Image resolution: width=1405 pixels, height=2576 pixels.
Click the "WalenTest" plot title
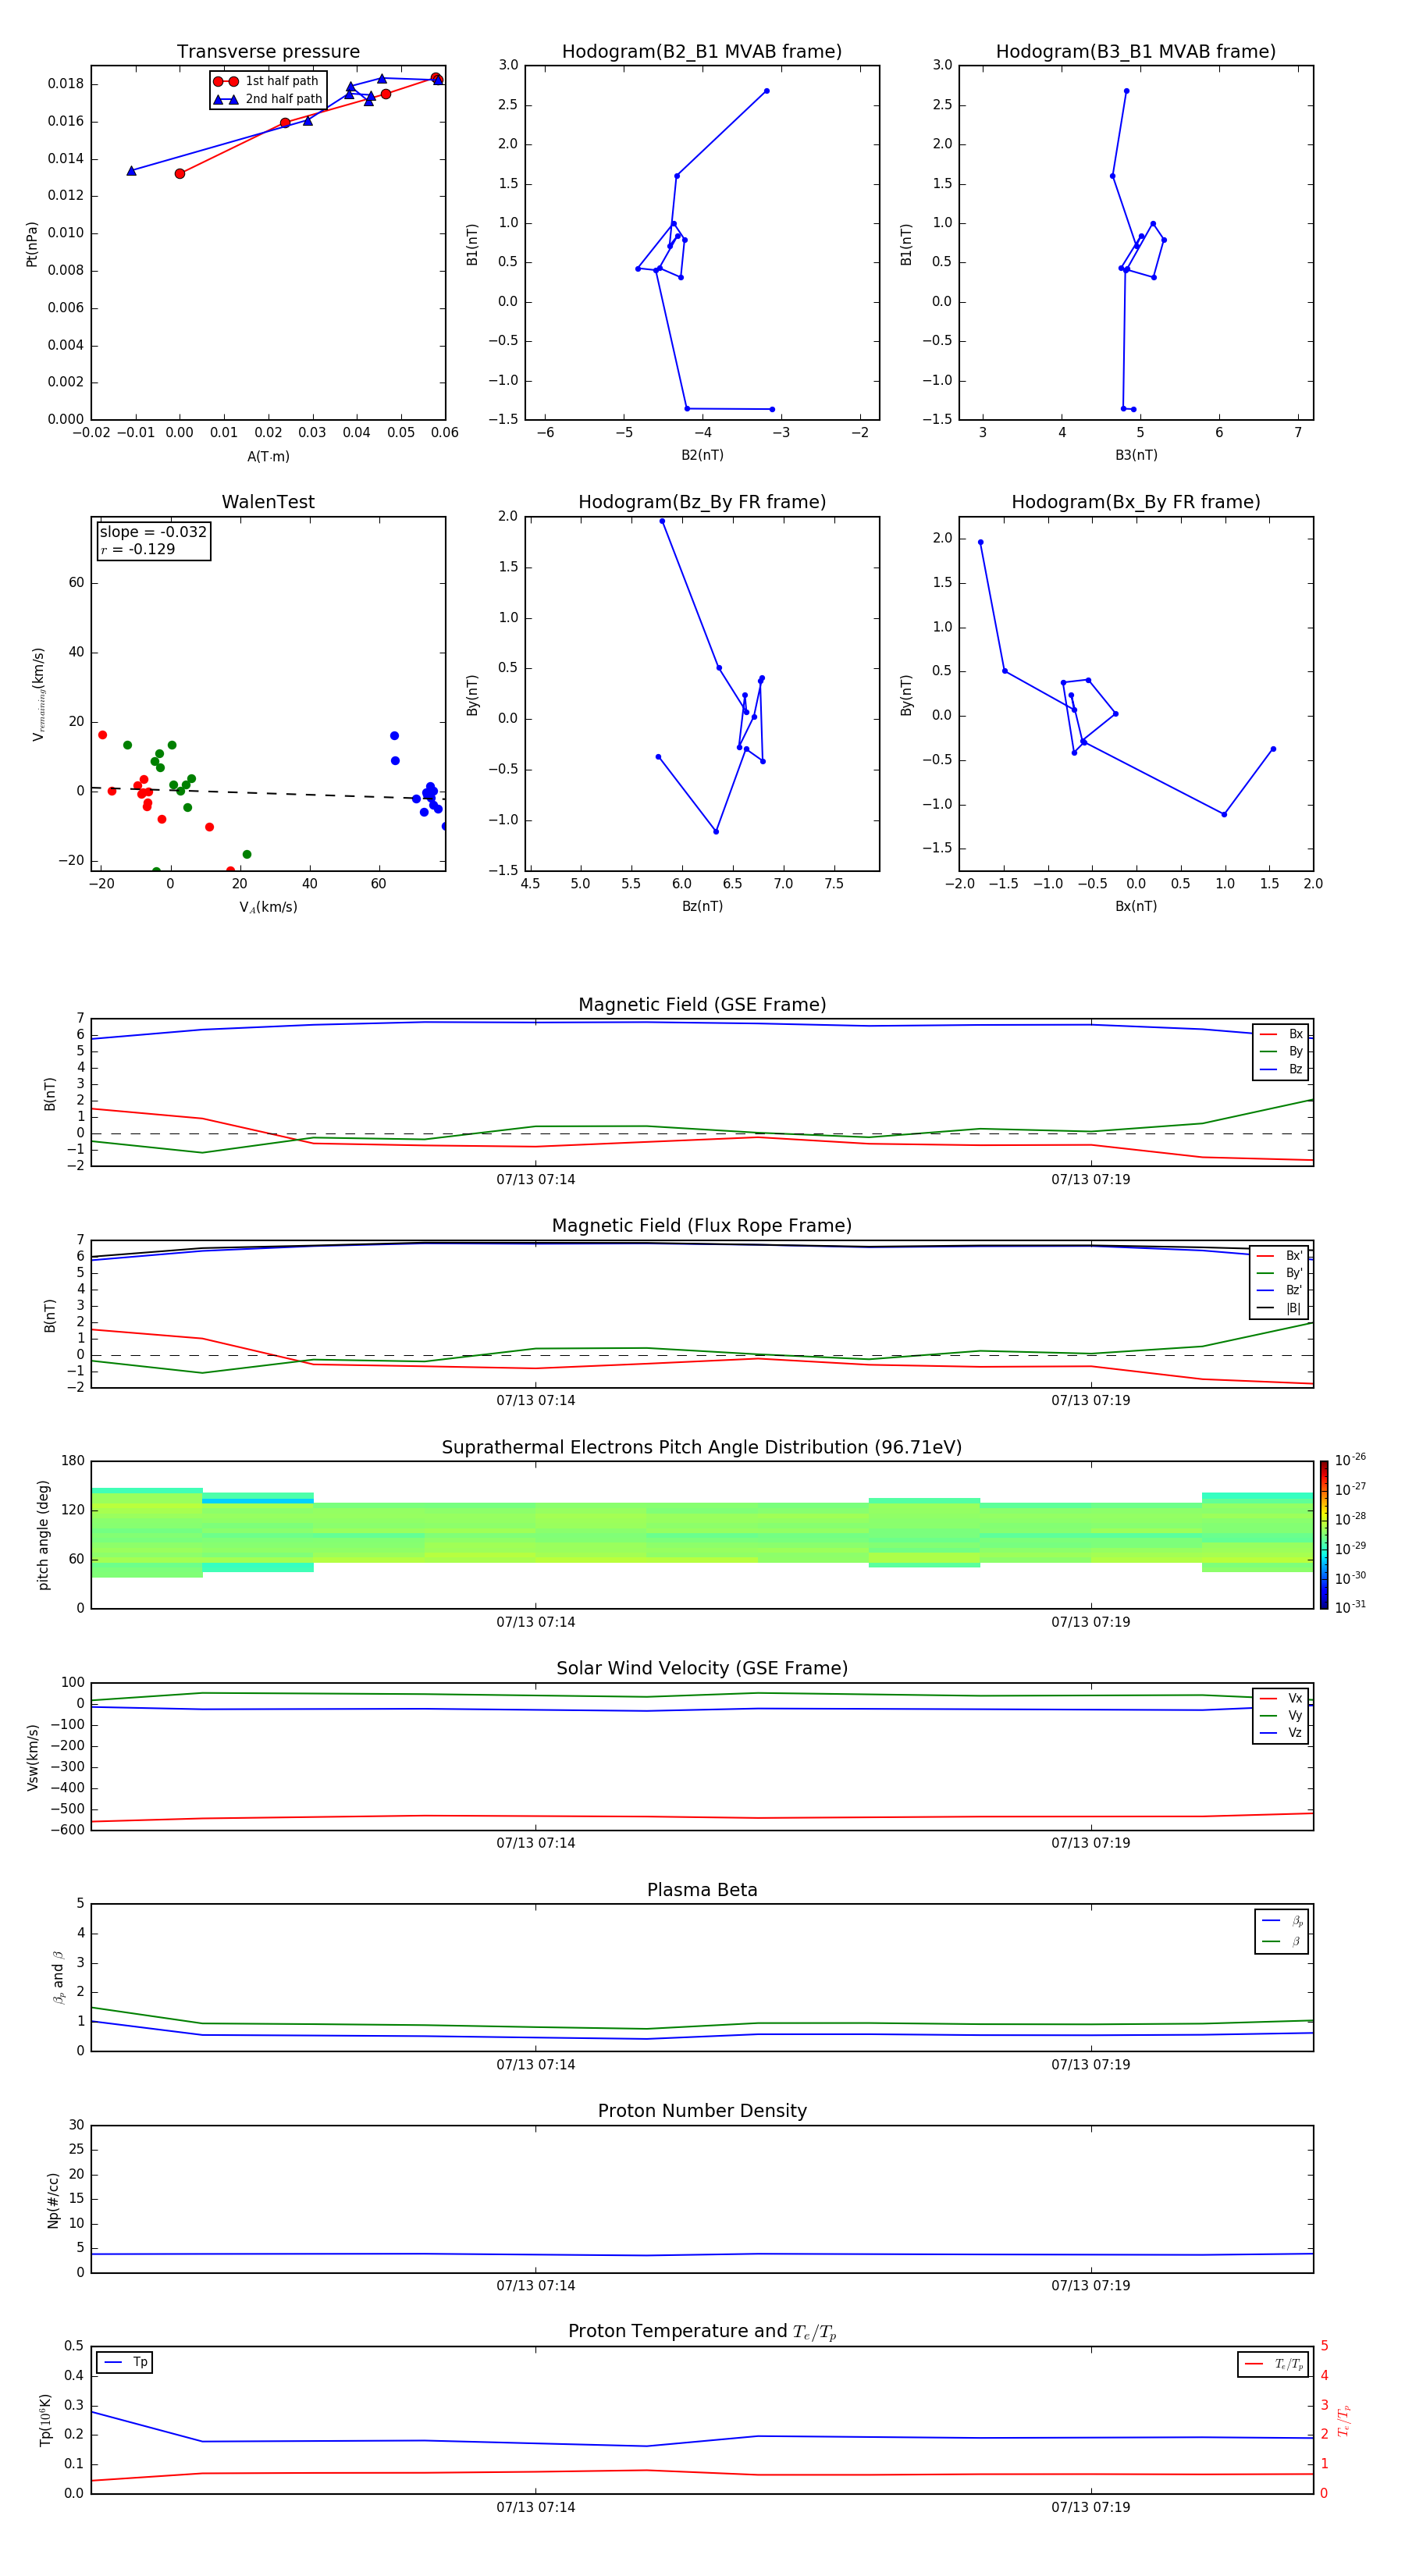pyautogui.click(x=268, y=502)
